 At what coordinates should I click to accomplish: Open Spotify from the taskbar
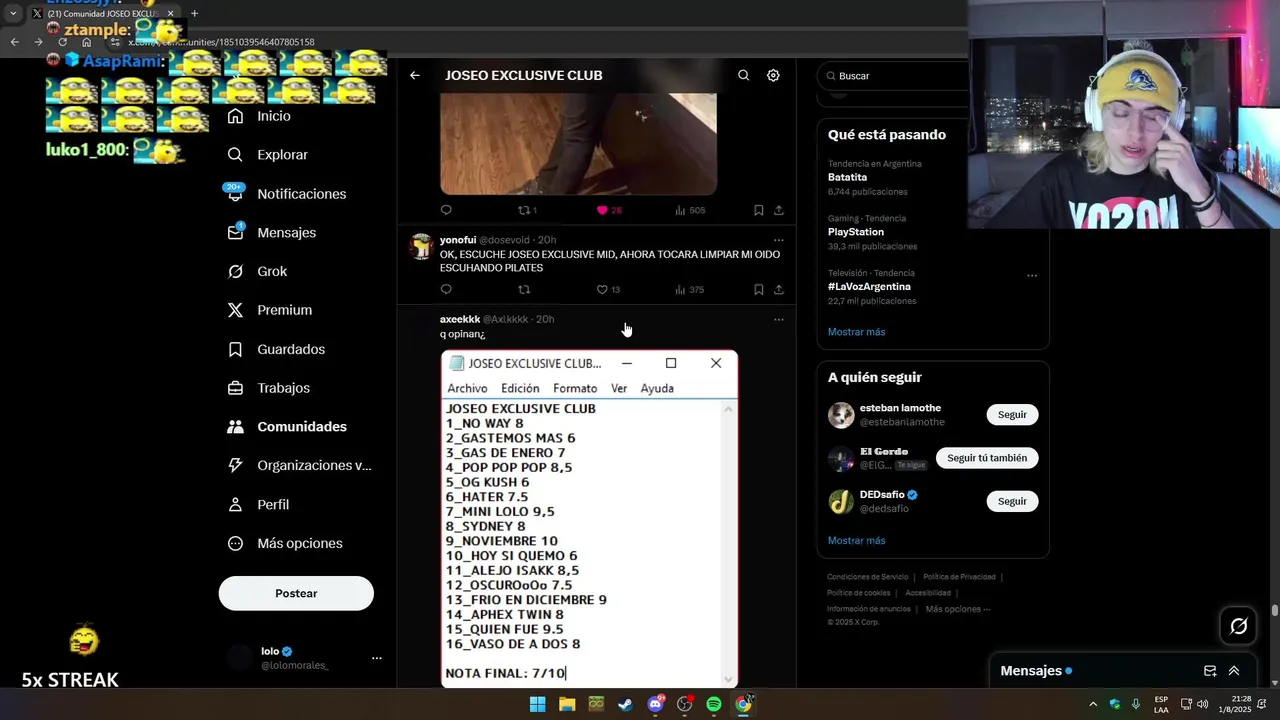(x=714, y=704)
